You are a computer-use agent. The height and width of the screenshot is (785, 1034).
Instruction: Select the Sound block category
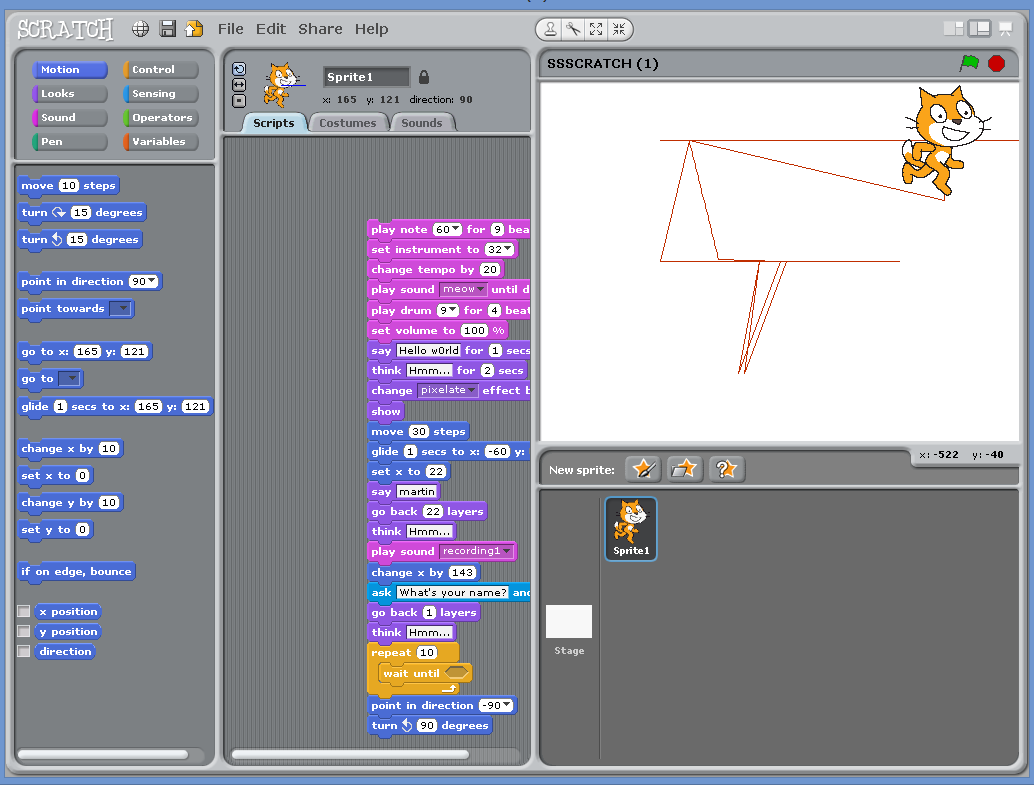coord(69,117)
